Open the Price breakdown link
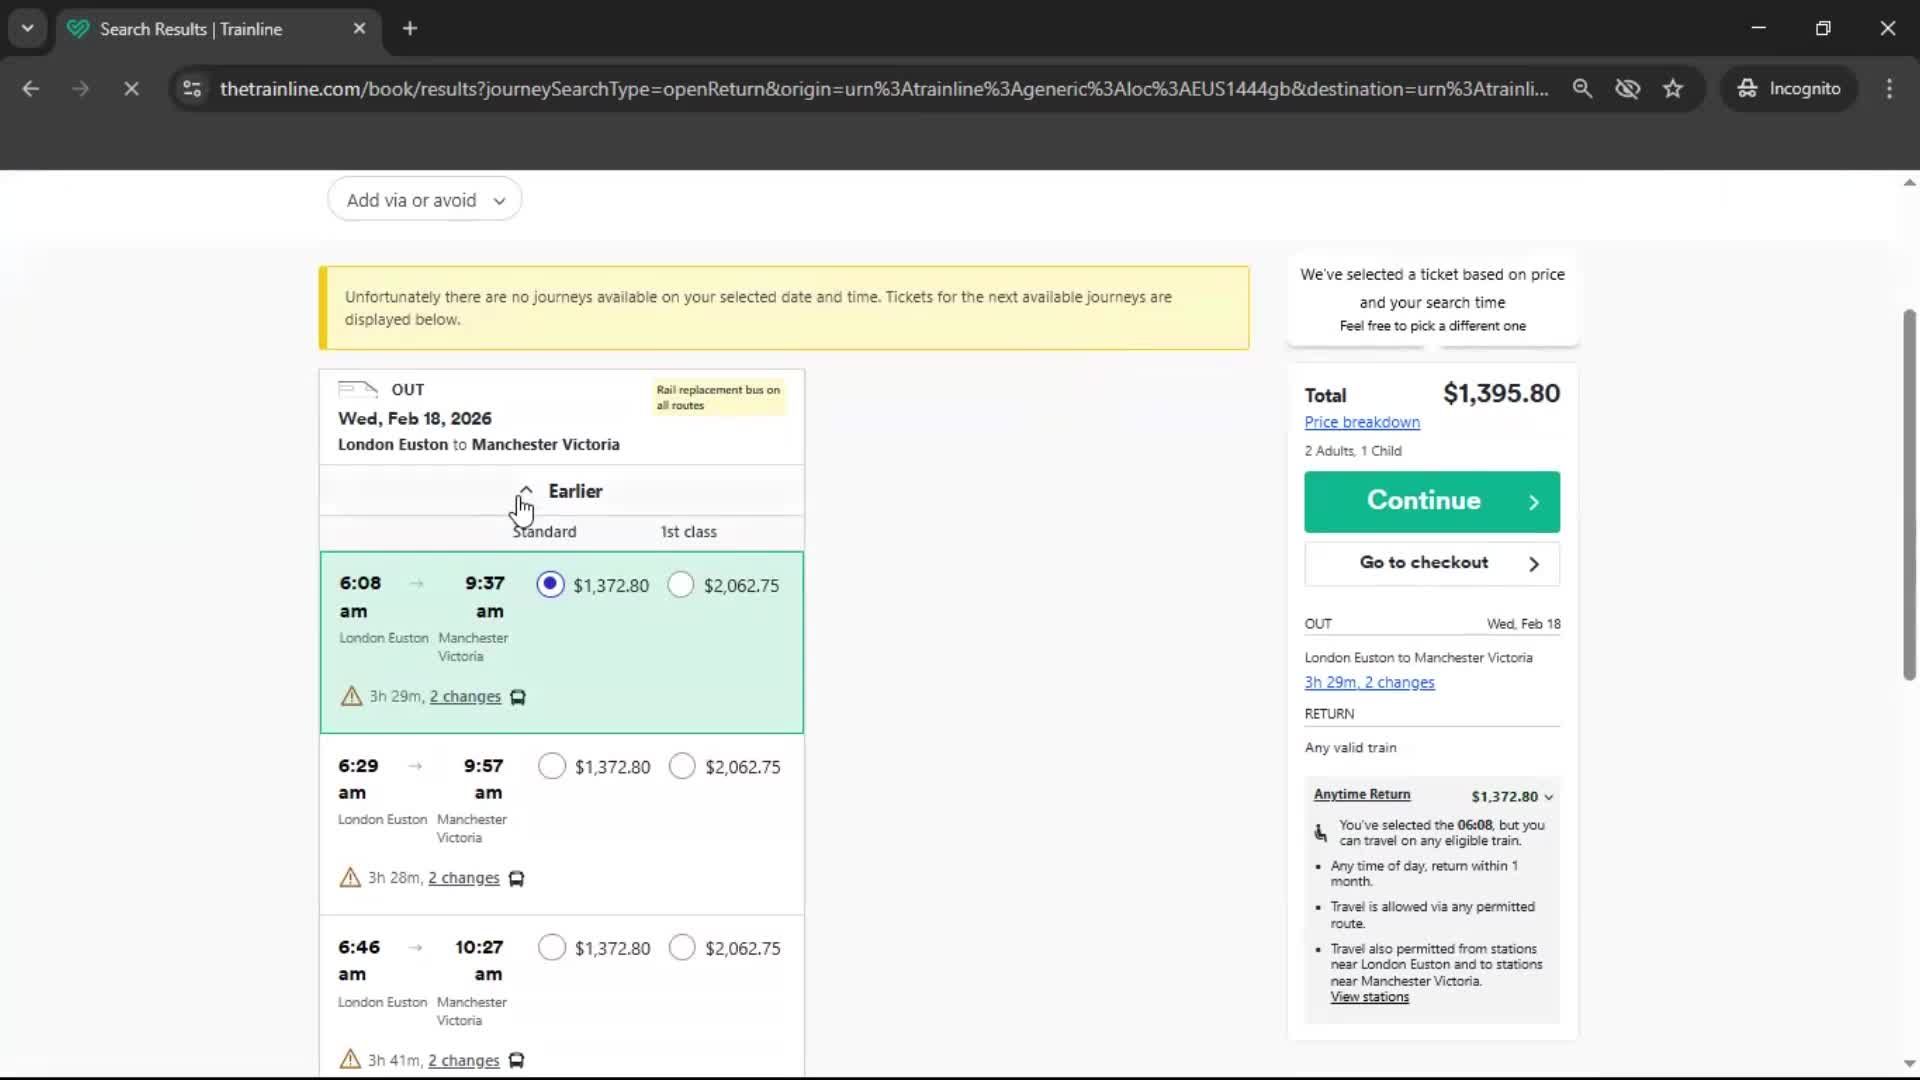 point(1361,422)
